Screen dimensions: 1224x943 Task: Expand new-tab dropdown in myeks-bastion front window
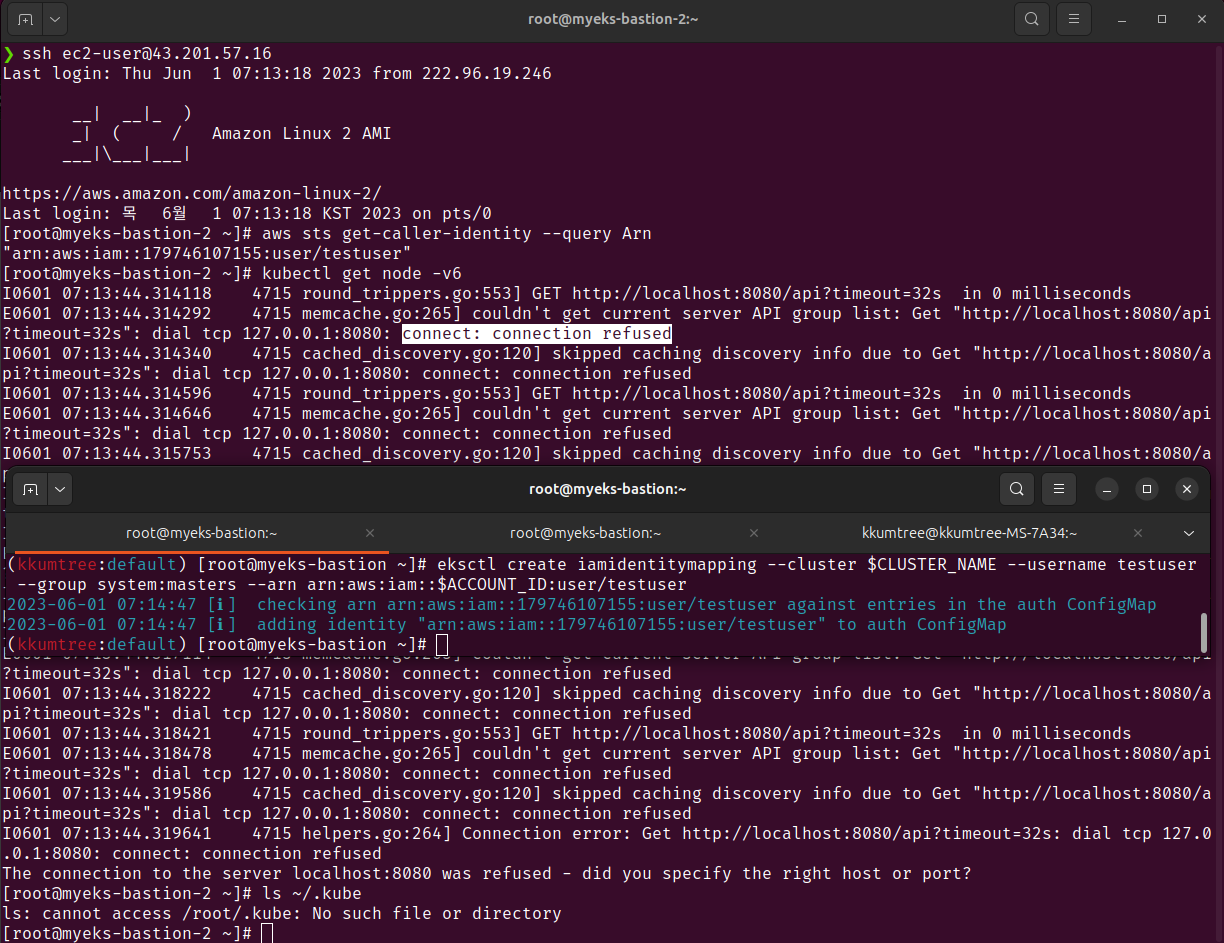click(59, 489)
